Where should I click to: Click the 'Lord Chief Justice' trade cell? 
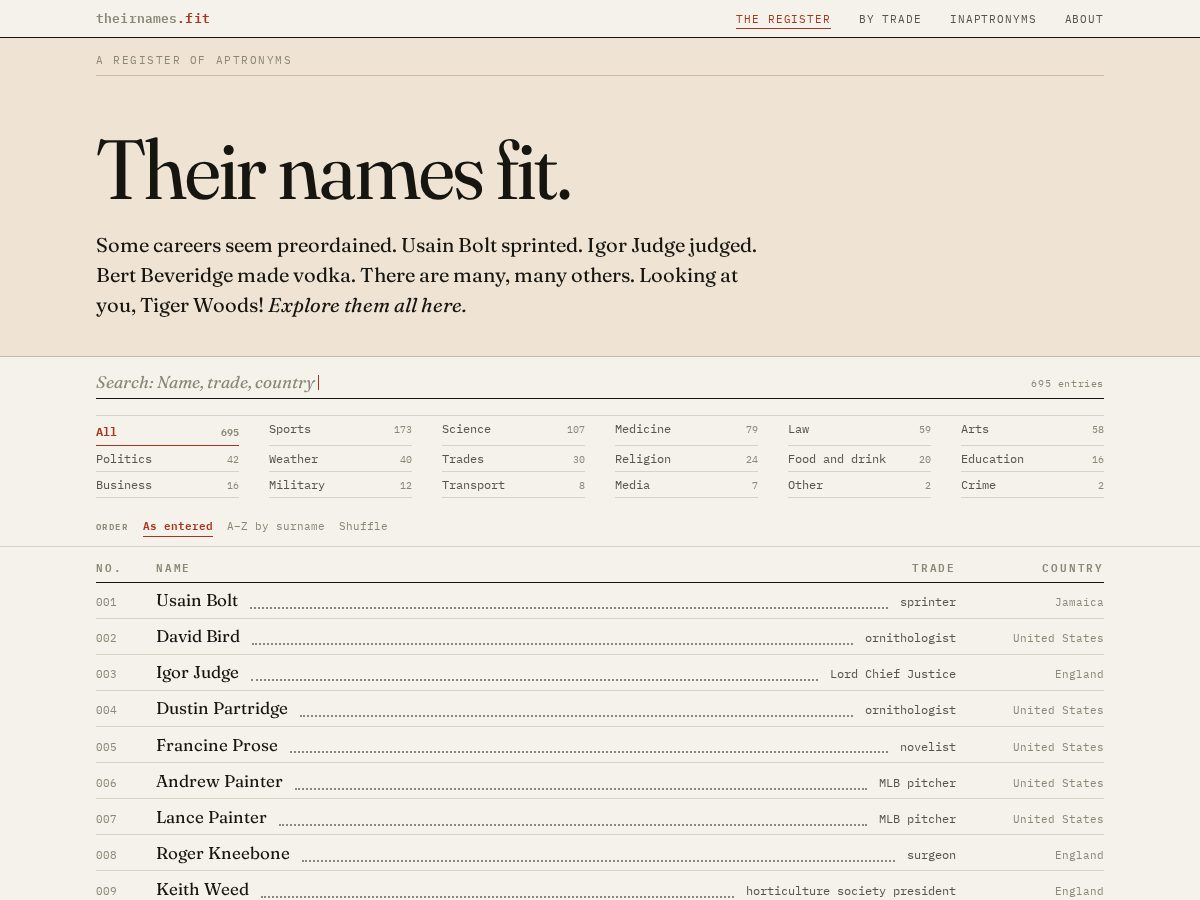[893, 674]
